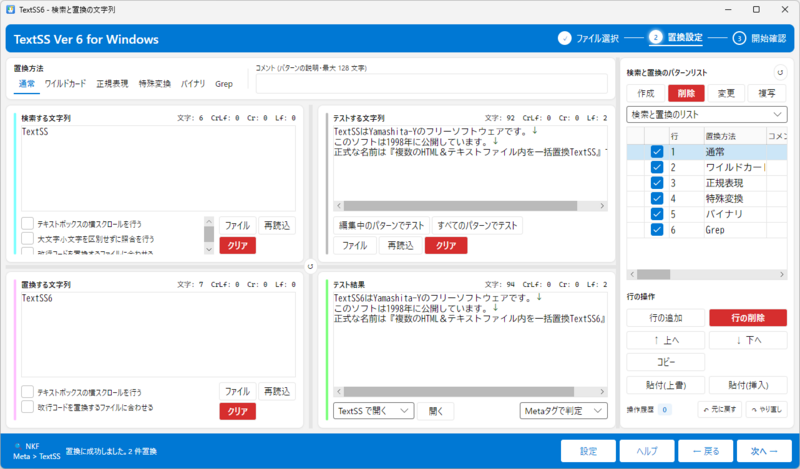Screen dimensions: 800x469
Task: Select the ワイルドカード tab
Action: pyautogui.click(x=65, y=84)
